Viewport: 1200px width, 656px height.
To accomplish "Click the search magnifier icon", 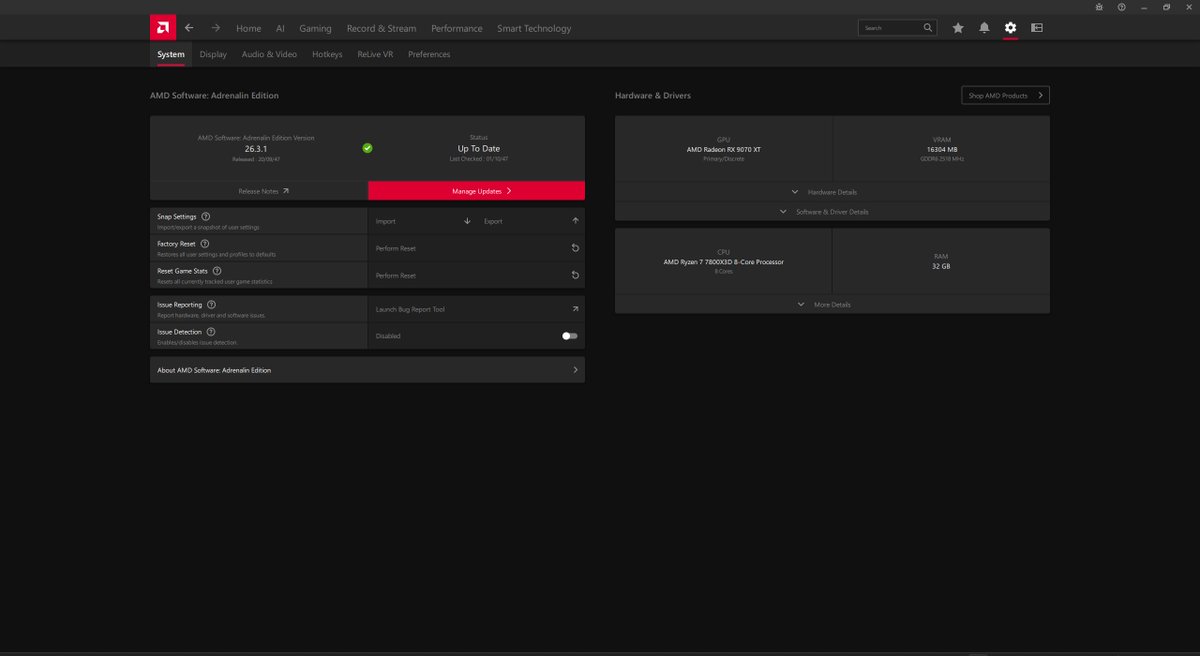I will pos(928,28).
